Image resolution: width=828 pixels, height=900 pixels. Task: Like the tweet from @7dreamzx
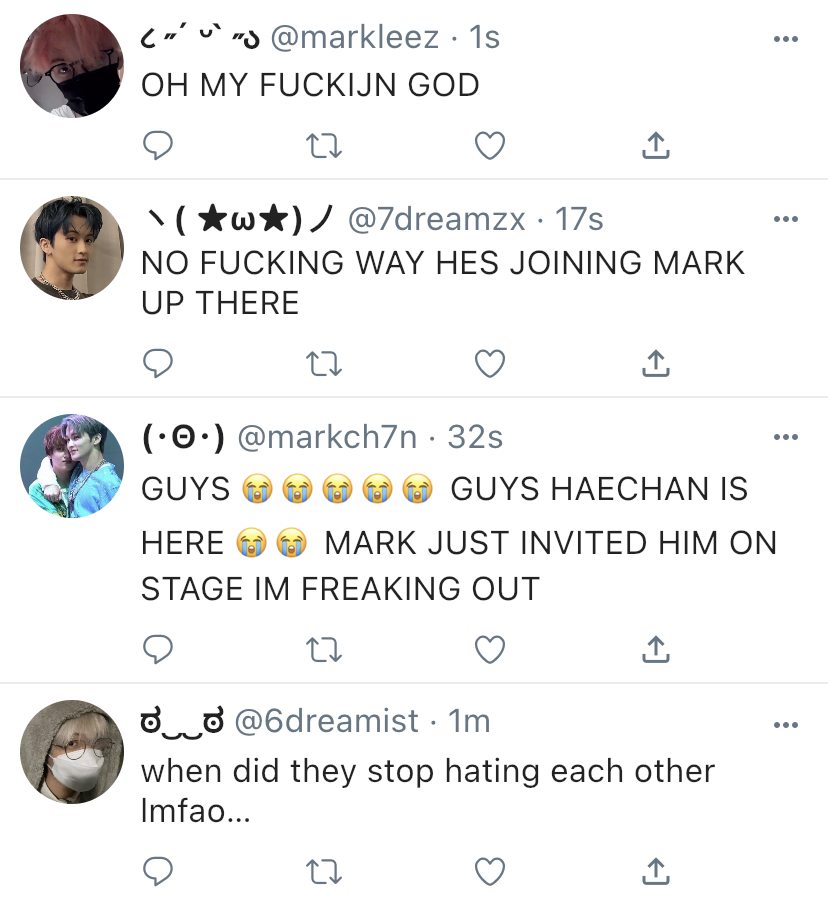pyautogui.click(x=490, y=364)
